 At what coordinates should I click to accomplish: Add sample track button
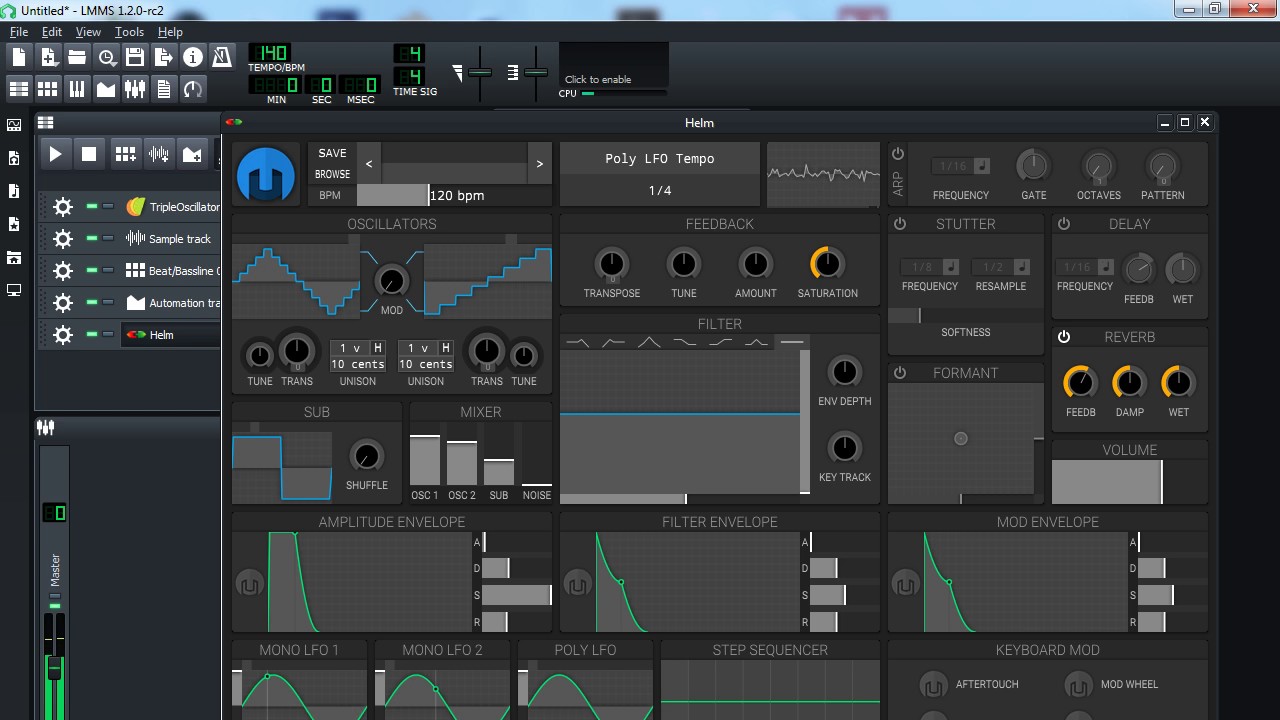tap(158, 154)
